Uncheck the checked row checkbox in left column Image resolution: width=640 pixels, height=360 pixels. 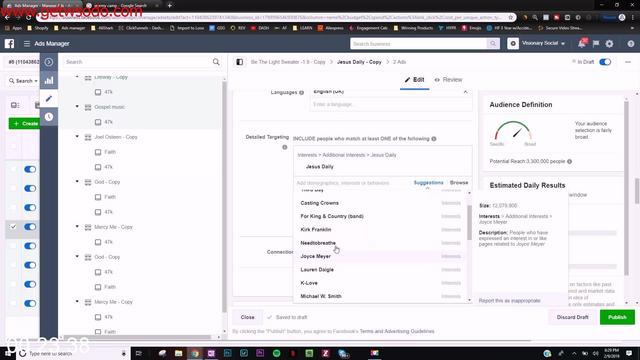coord(13,227)
